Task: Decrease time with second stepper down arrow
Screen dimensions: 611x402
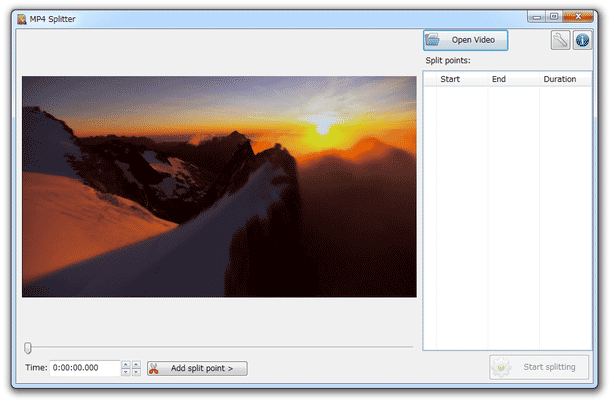Action: point(136,372)
